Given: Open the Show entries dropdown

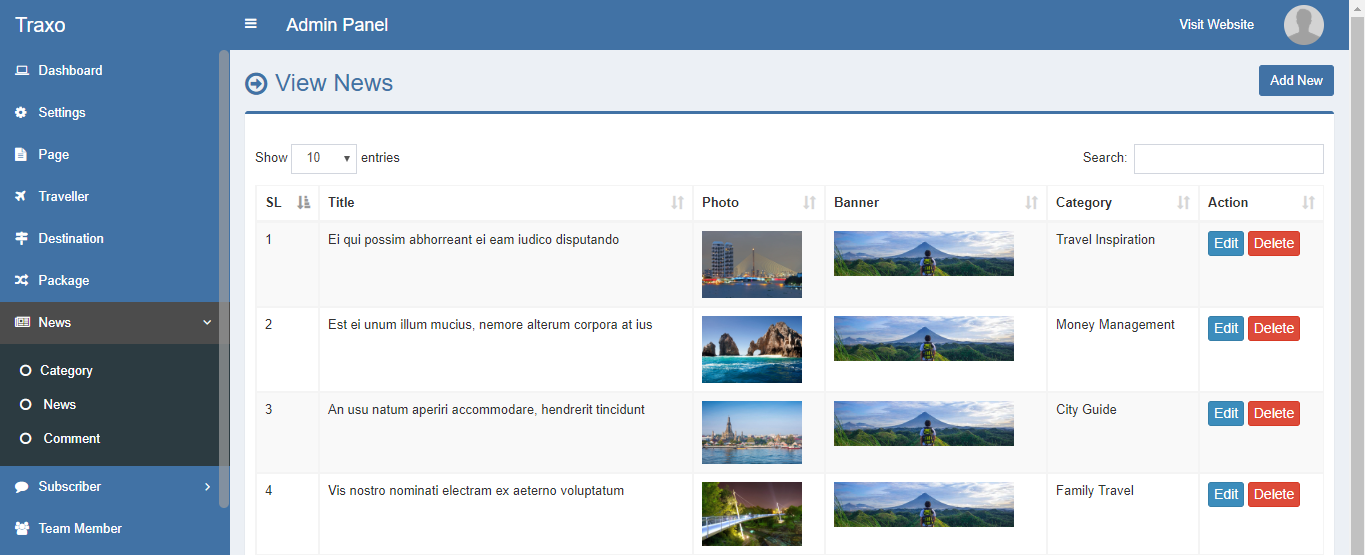Looking at the screenshot, I should click(324, 158).
